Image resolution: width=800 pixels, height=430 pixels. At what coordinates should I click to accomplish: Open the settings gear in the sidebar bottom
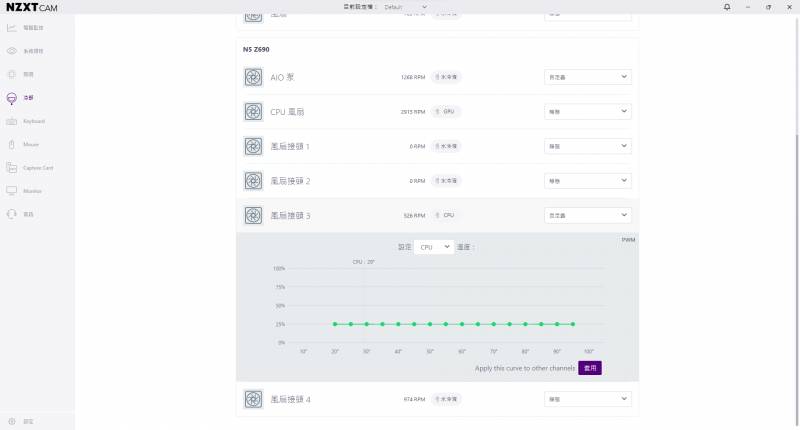(11, 421)
